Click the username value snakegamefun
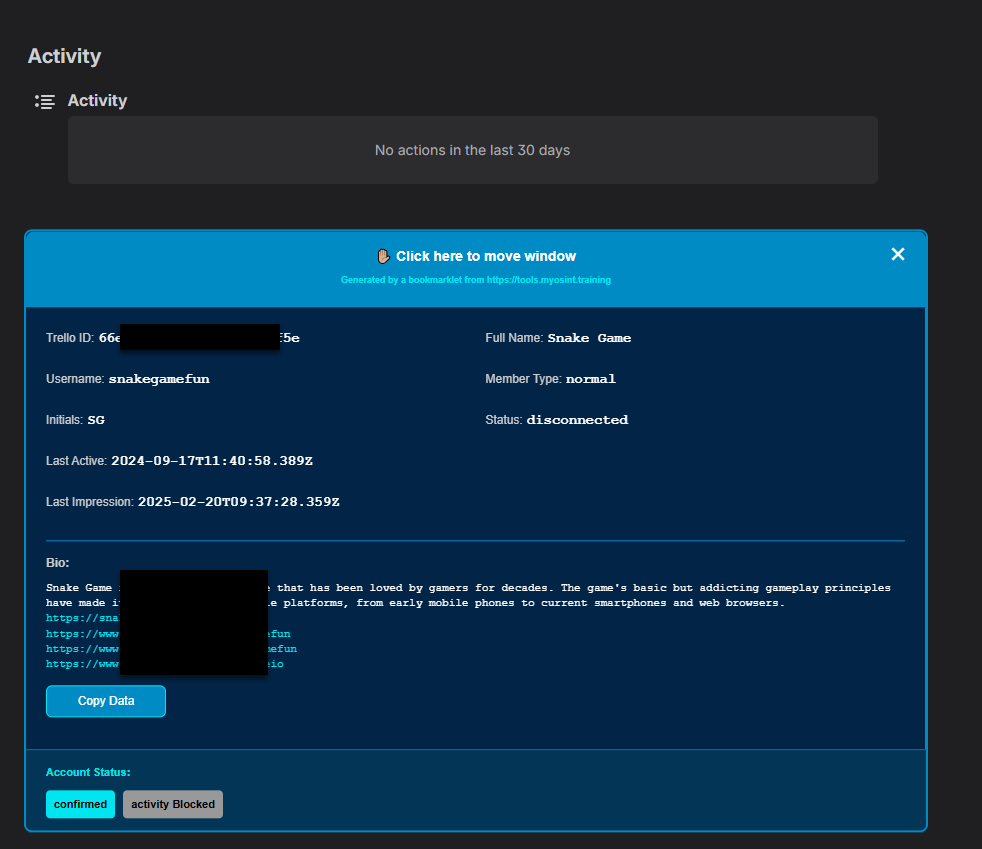The height and width of the screenshot is (849, 982). coord(159,379)
